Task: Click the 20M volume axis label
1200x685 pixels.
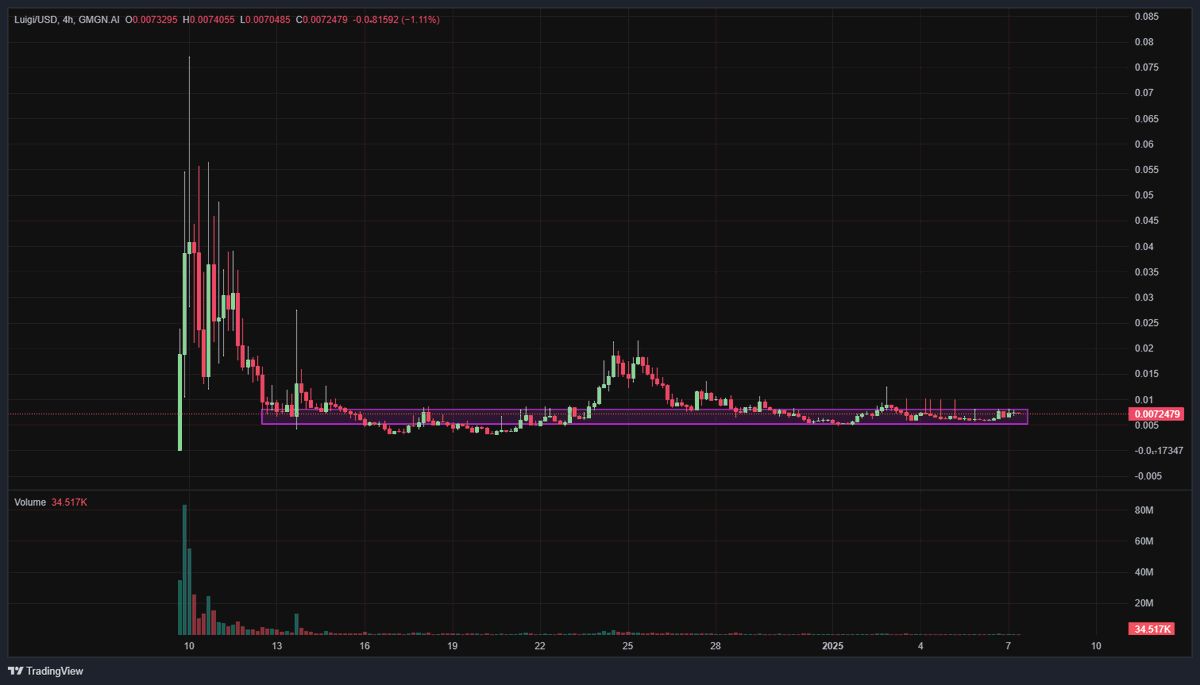Action: [1144, 604]
